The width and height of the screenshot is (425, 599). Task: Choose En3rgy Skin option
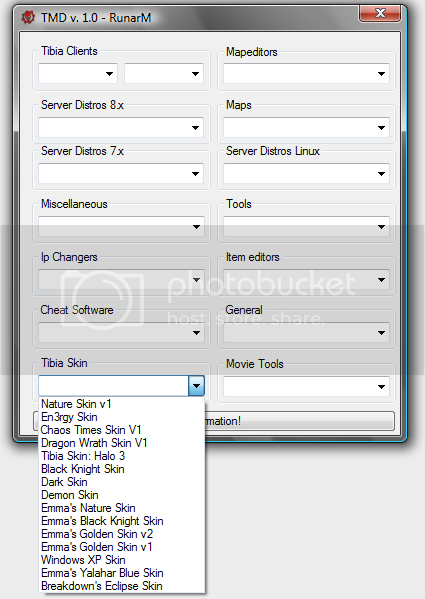(122, 417)
